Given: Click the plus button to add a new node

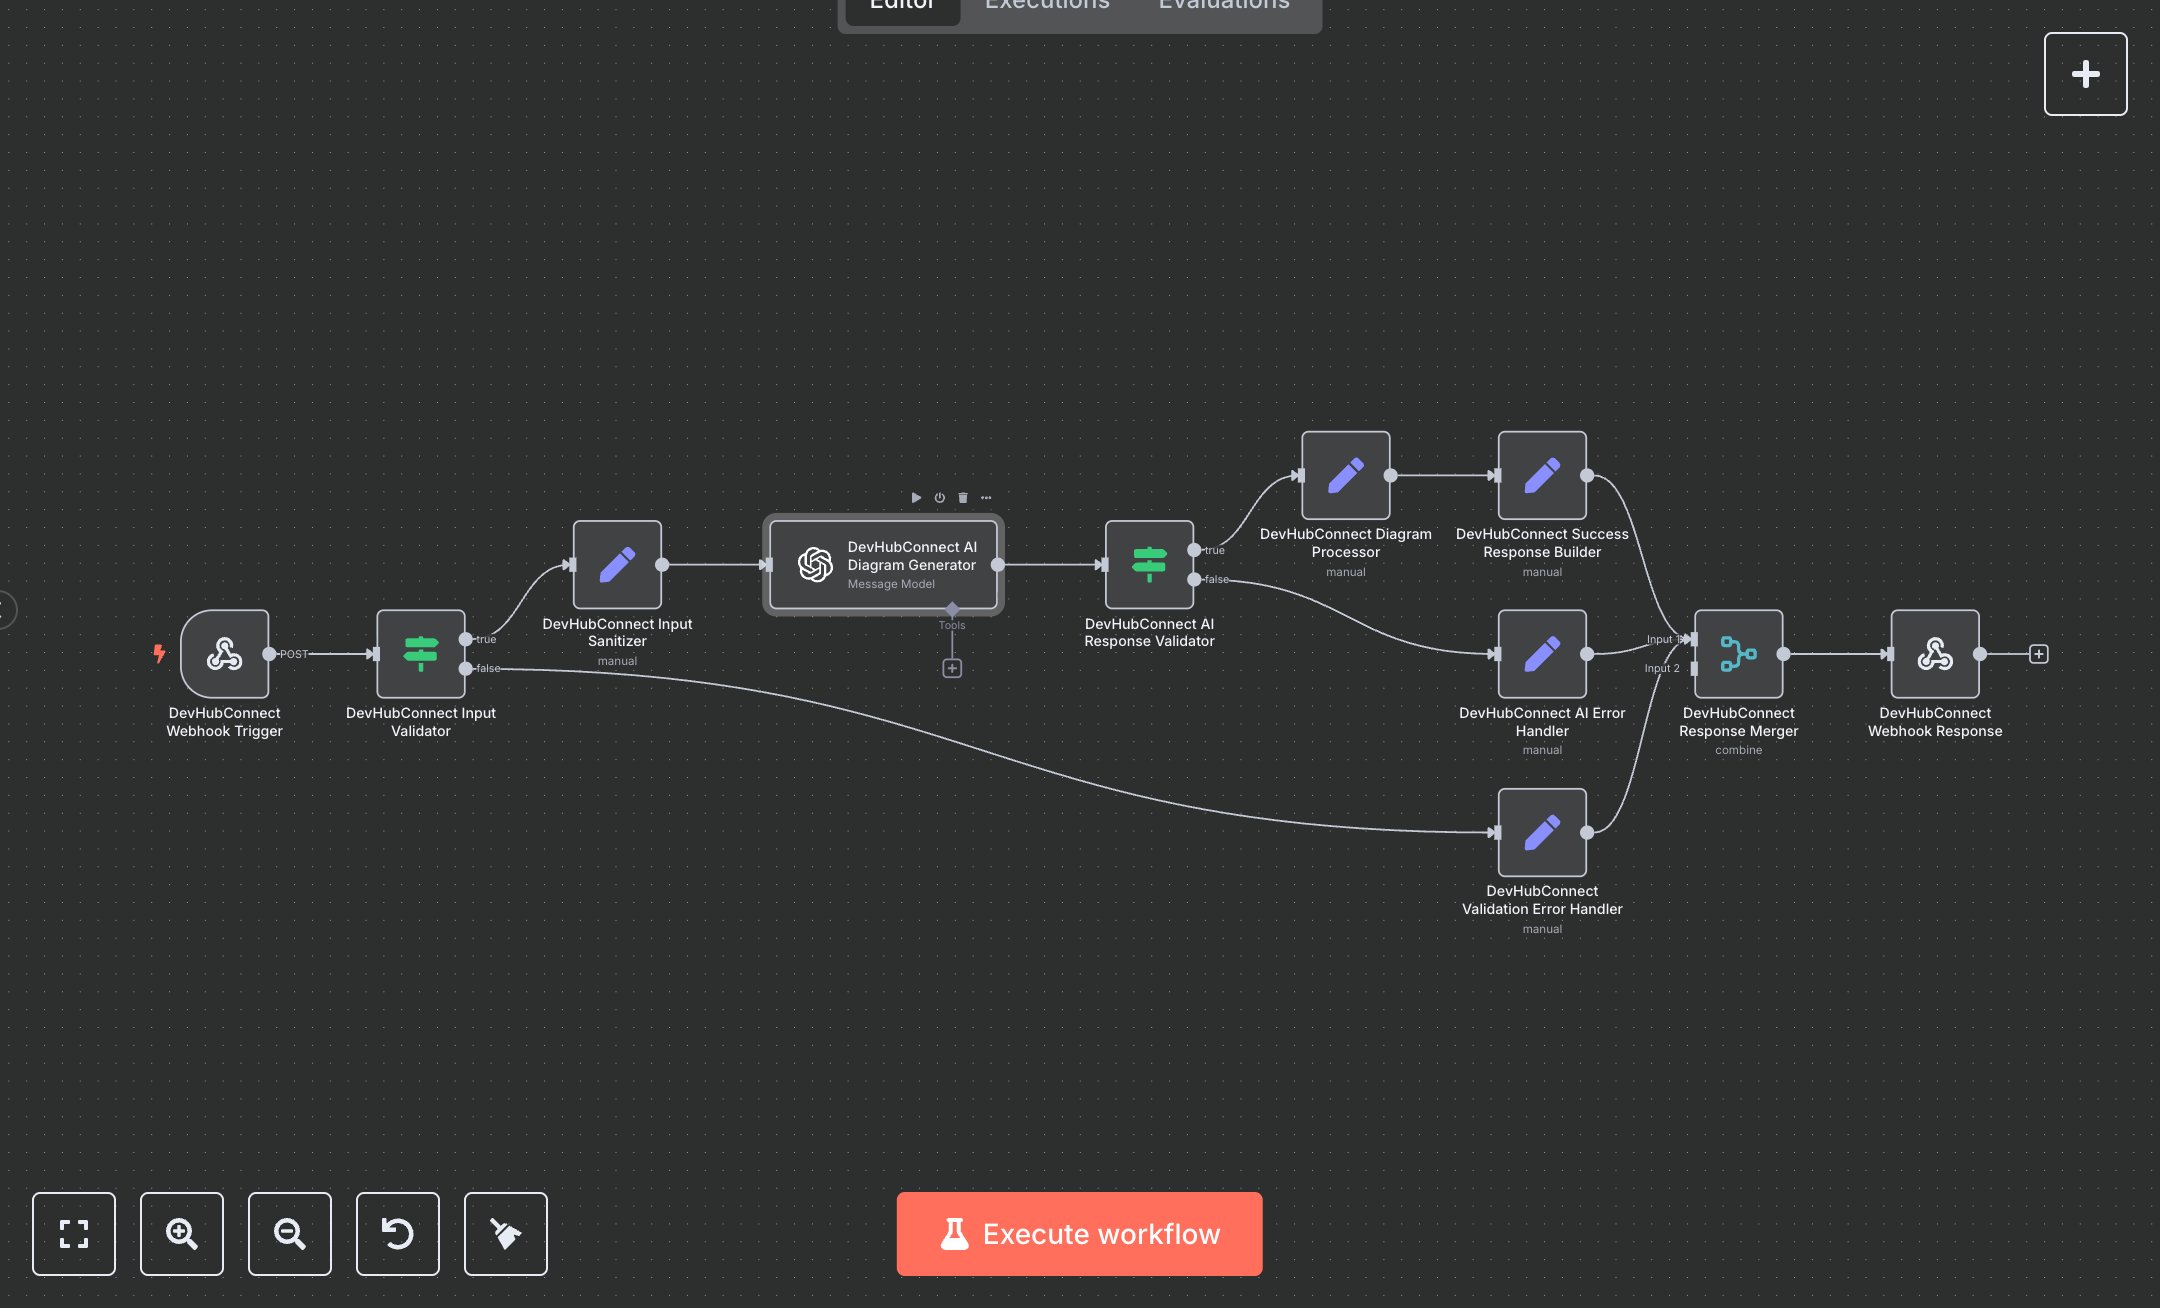Looking at the screenshot, I should [x=2085, y=73].
